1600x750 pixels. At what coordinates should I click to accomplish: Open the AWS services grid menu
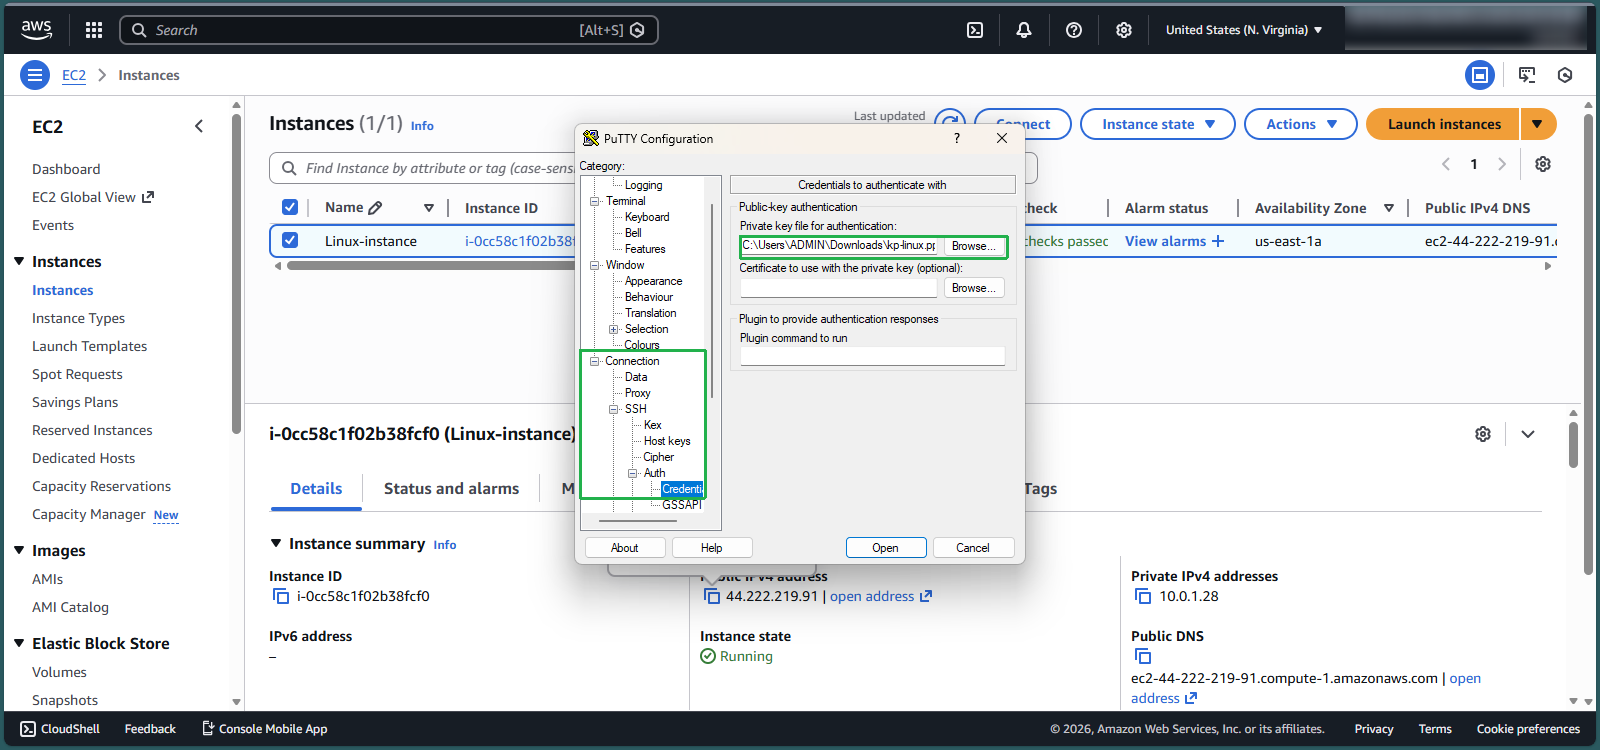click(94, 30)
